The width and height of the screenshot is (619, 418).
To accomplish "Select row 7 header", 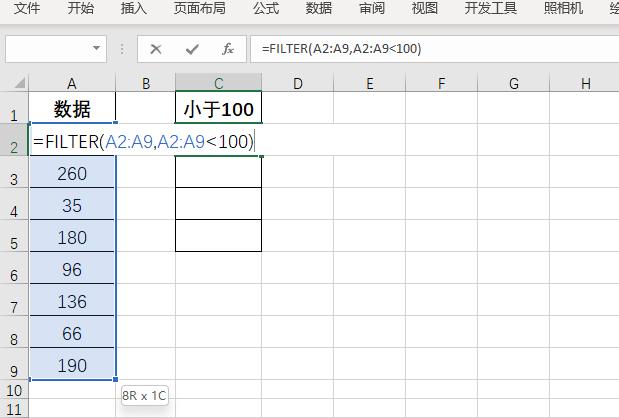I will (x=14, y=300).
